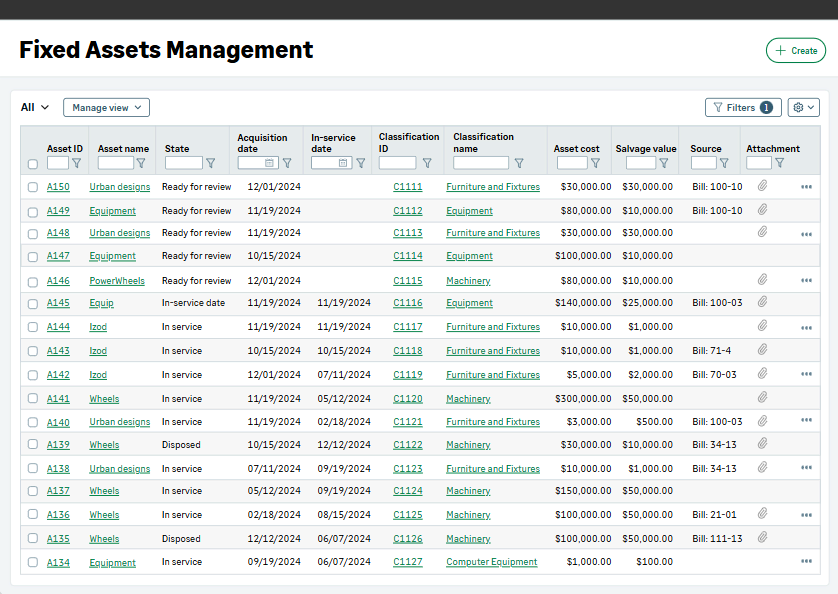Screen dimensions: 838x594
Task: Click the State filter input field
Action: (184, 163)
